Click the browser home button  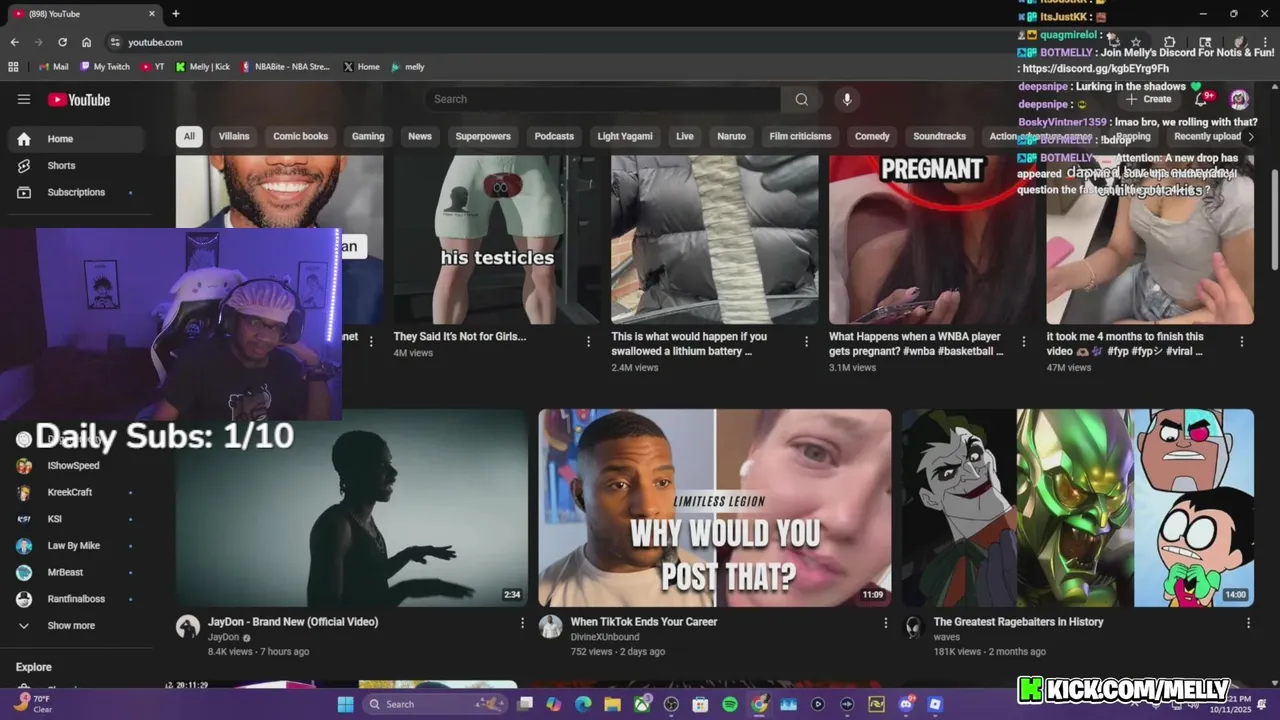(86, 42)
